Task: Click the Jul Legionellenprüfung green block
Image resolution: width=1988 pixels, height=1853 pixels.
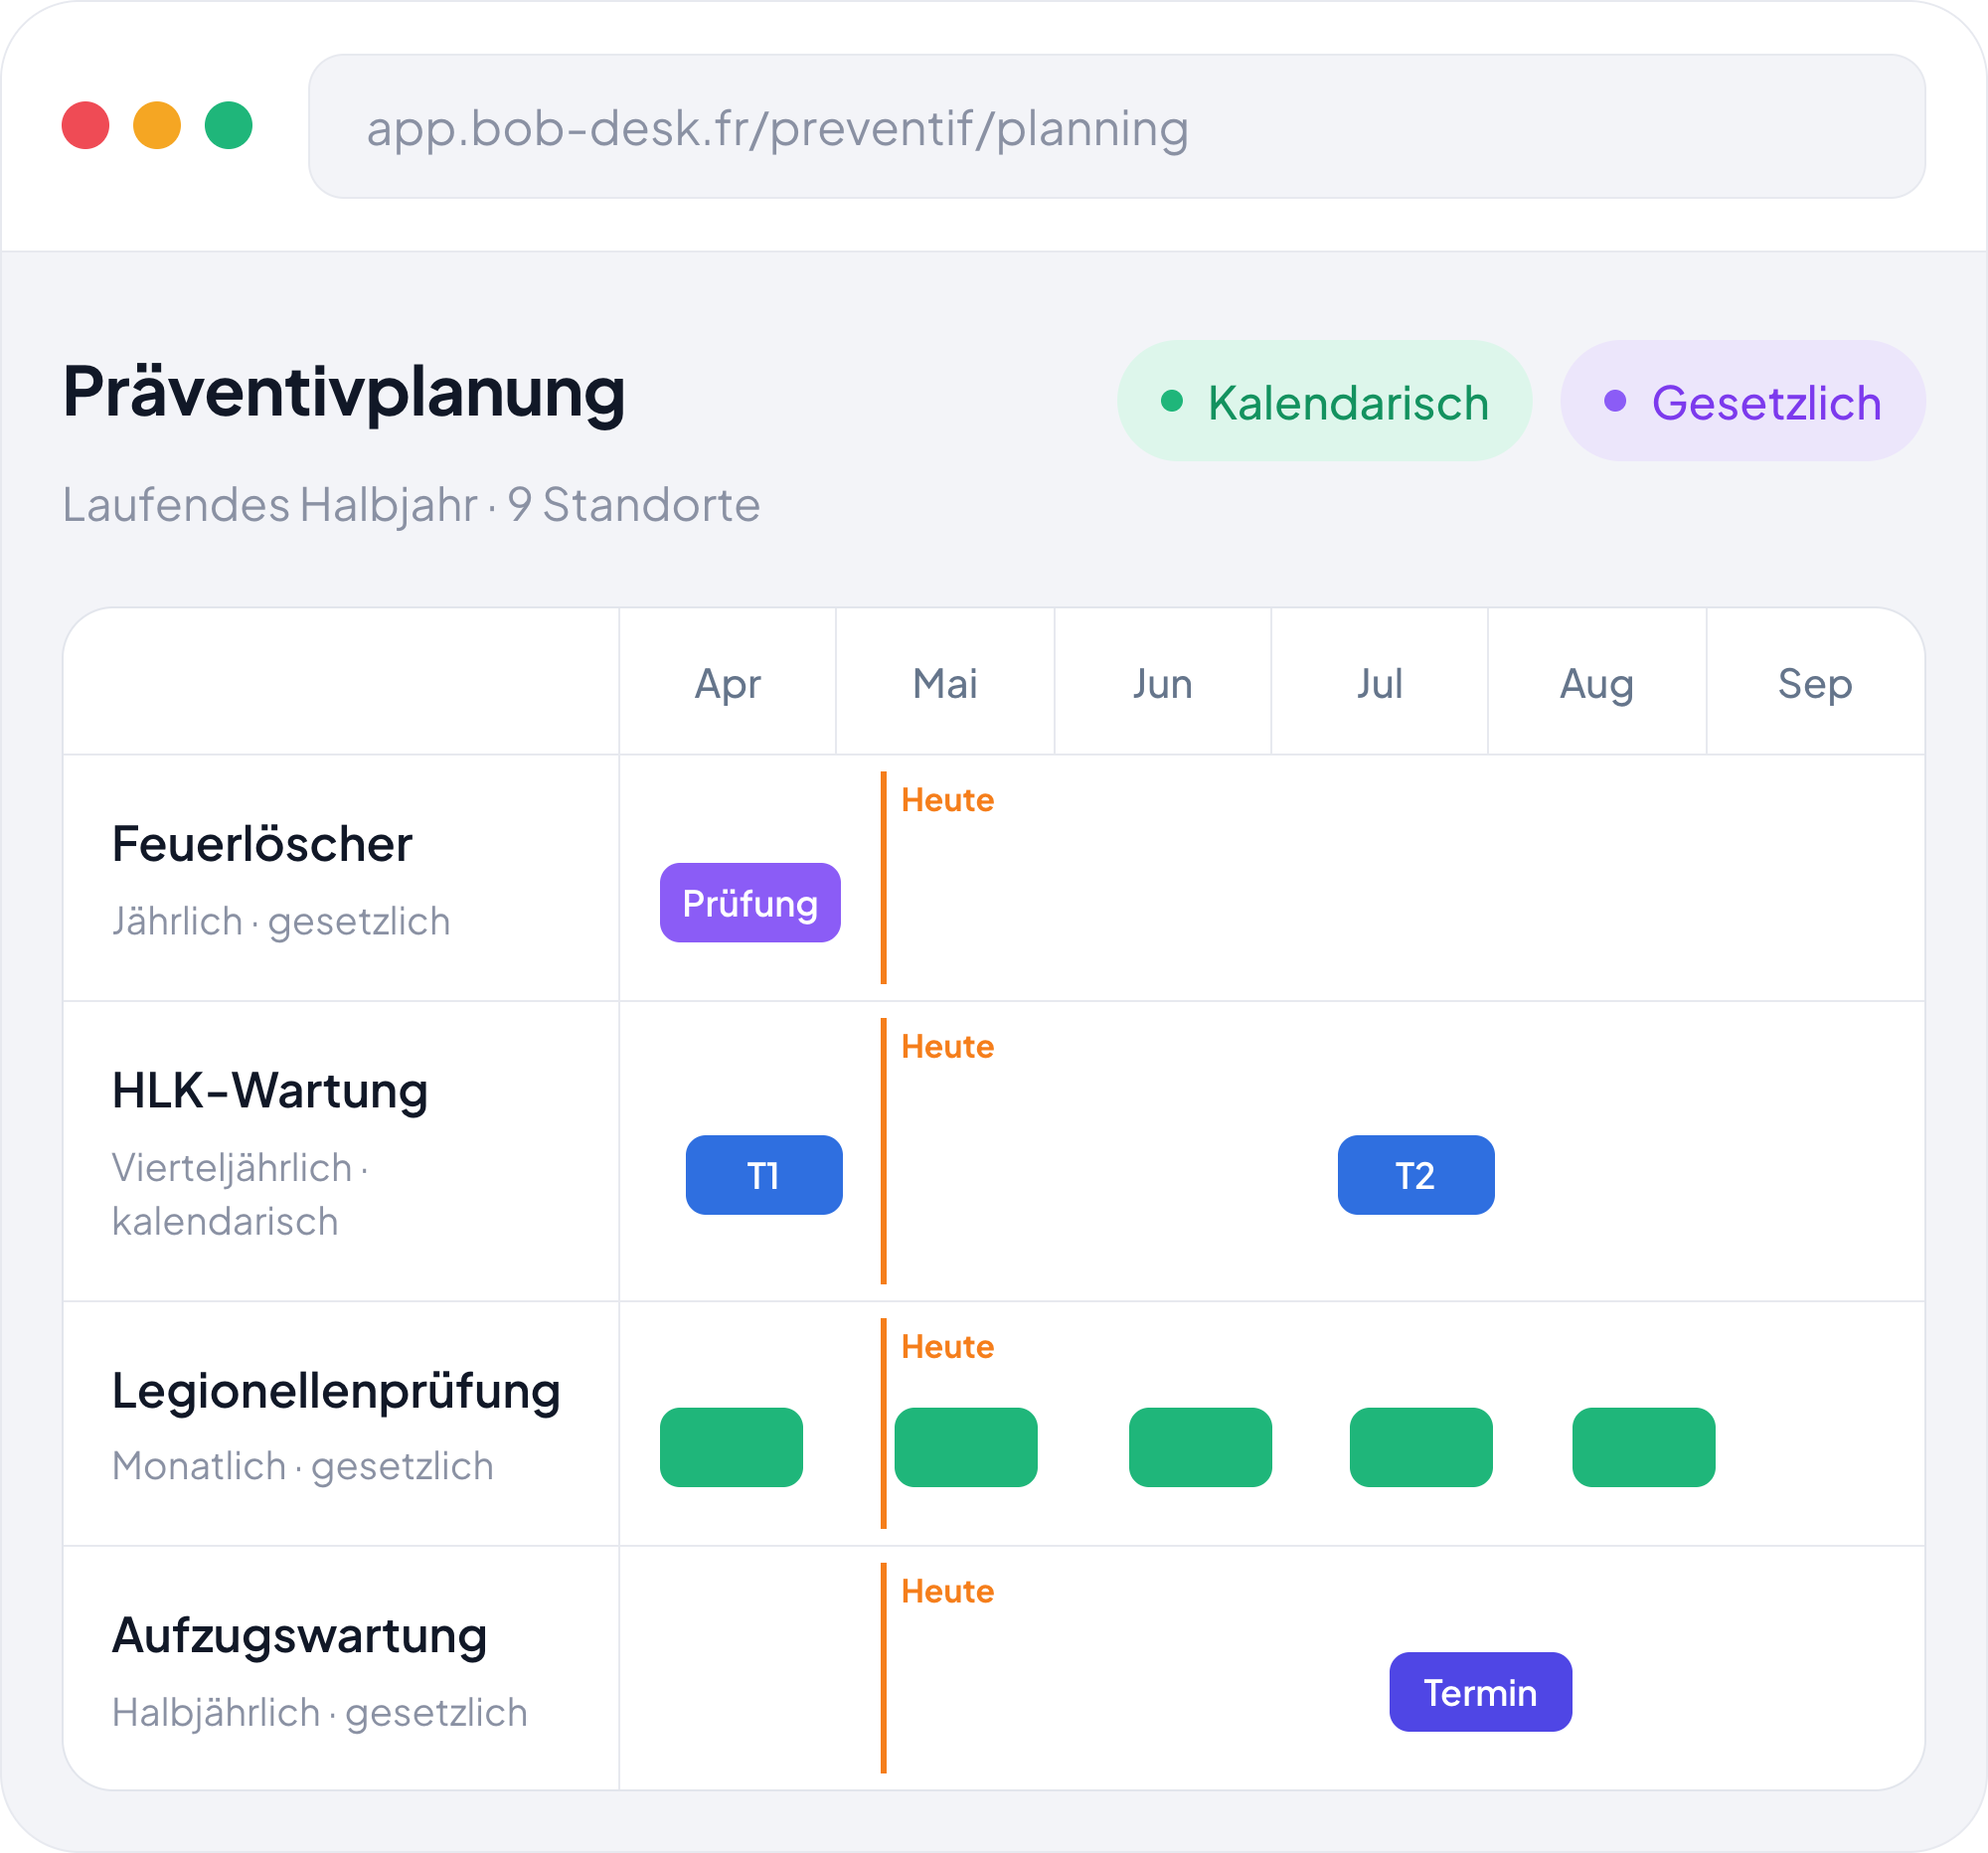Action: click(x=1421, y=1447)
